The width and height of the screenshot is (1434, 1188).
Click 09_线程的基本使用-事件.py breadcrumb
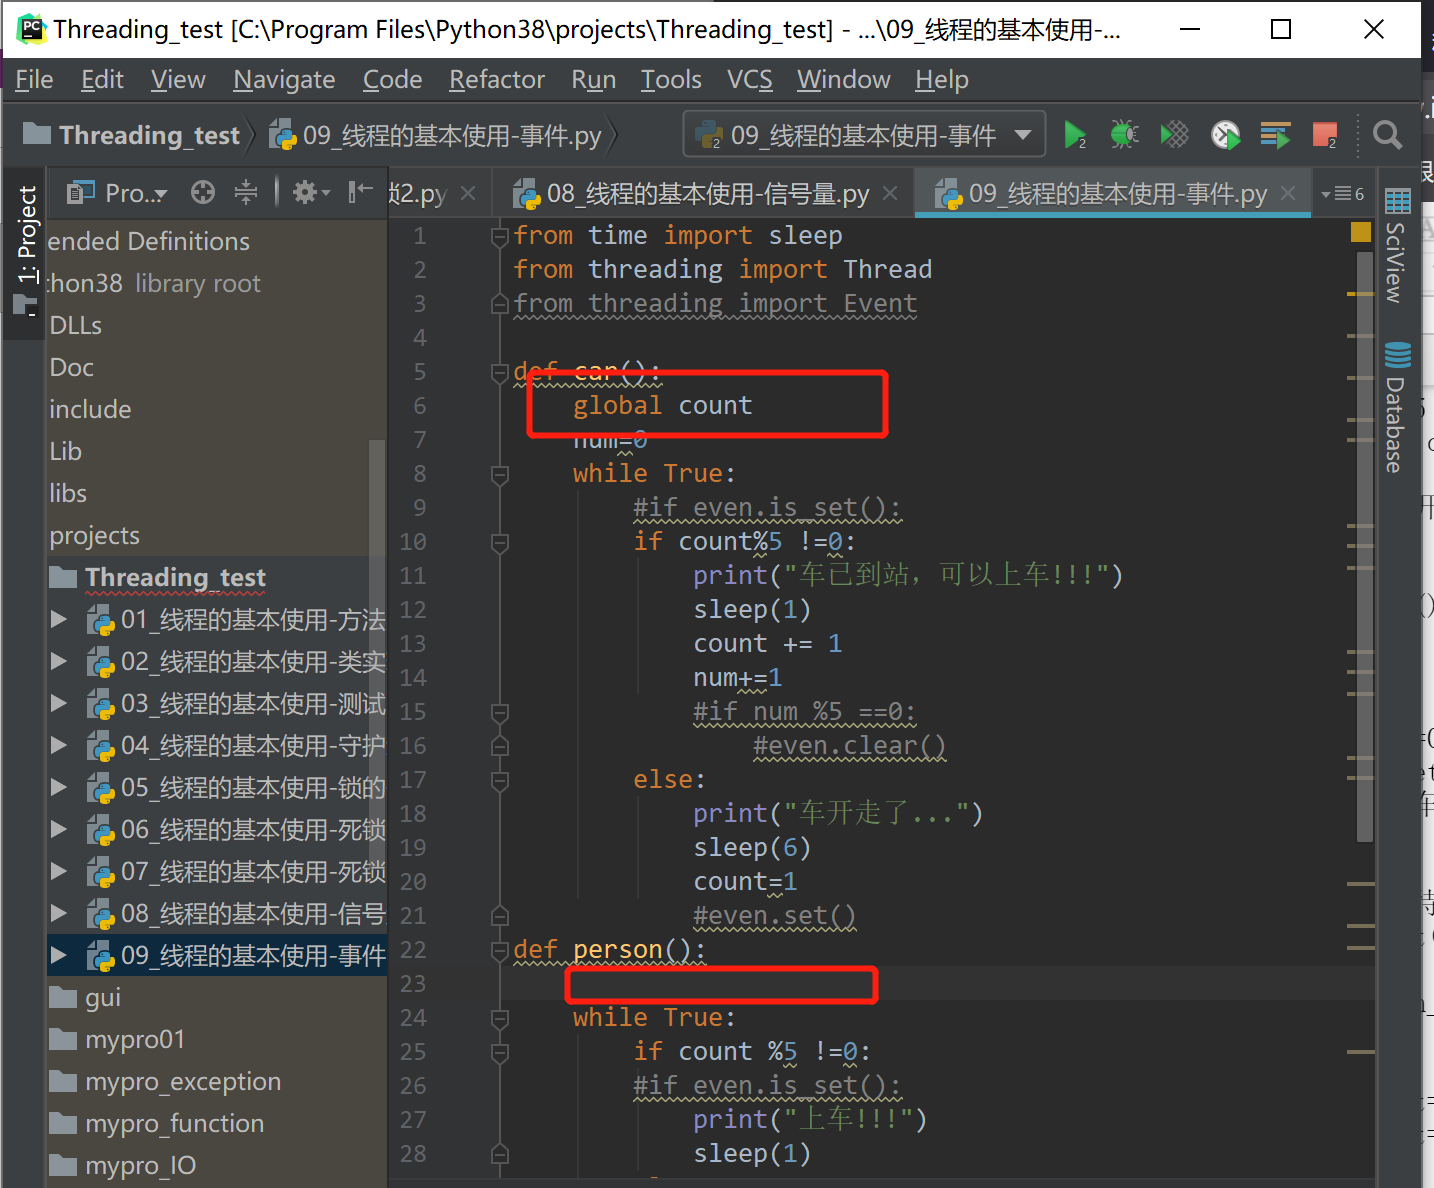pyautogui.click(x=436, y=135)
